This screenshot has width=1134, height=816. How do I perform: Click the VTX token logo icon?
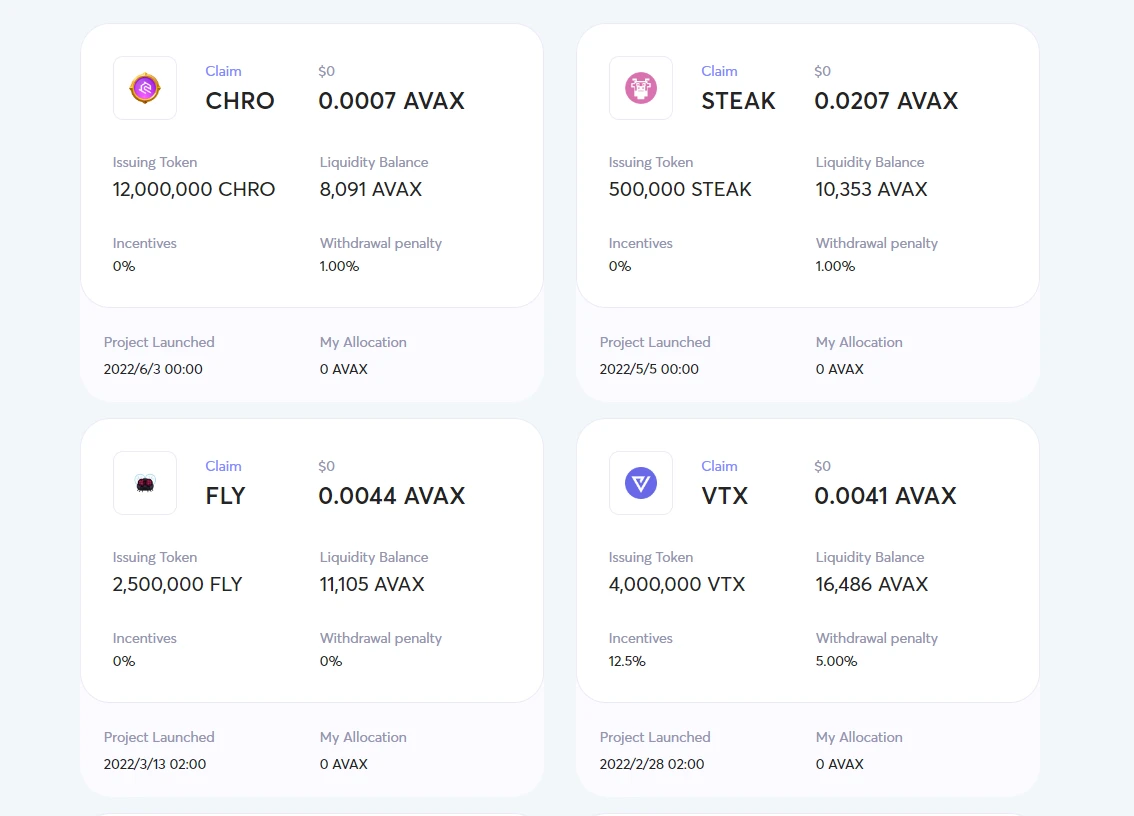(x=641, y=483)
